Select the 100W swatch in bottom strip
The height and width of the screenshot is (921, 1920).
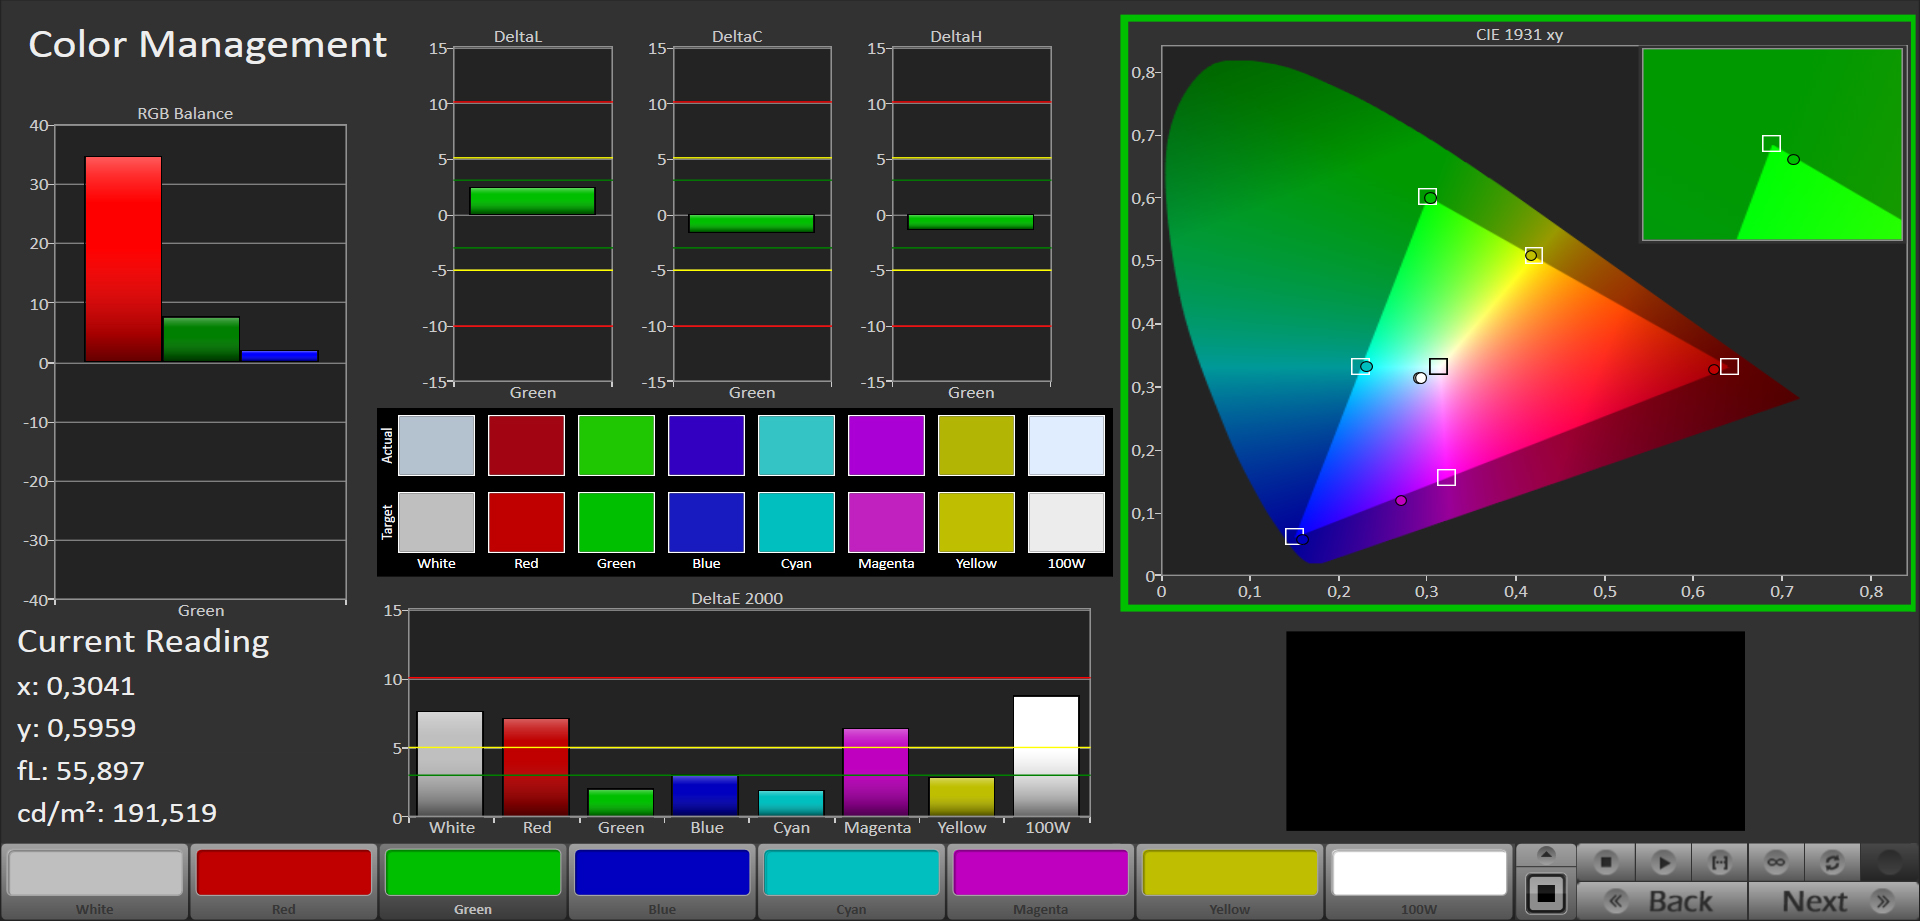(x=1419, y=874)
